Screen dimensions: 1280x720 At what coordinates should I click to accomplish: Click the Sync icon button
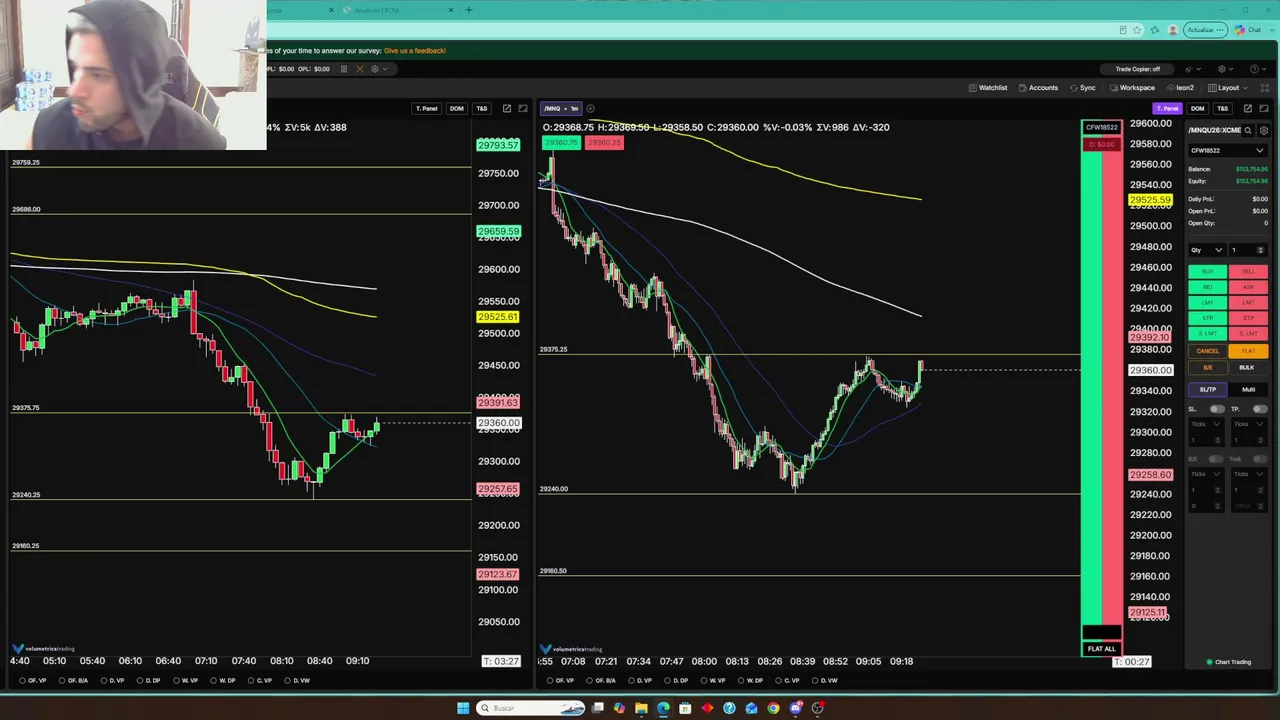[1082, 87]
